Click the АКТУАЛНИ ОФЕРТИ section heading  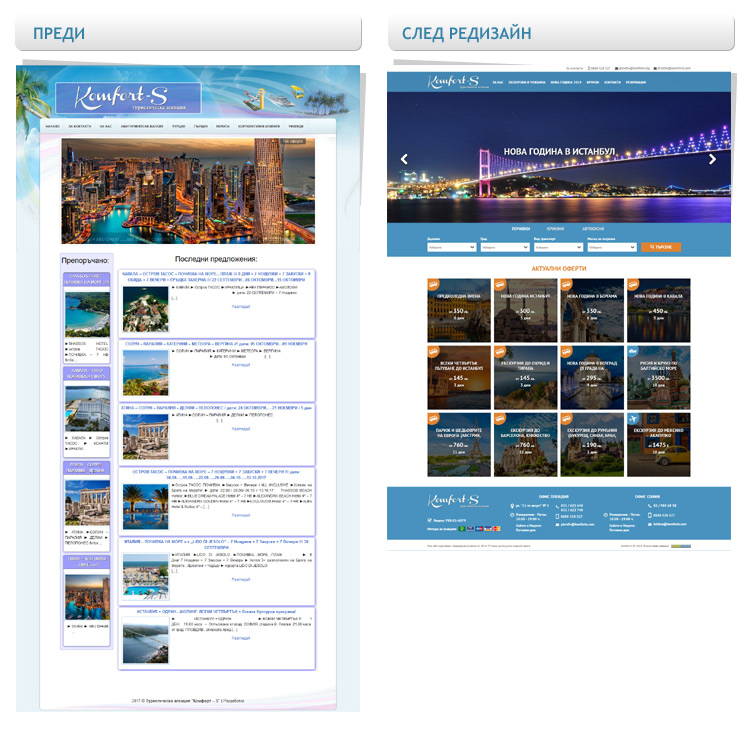tap(559, 268)
